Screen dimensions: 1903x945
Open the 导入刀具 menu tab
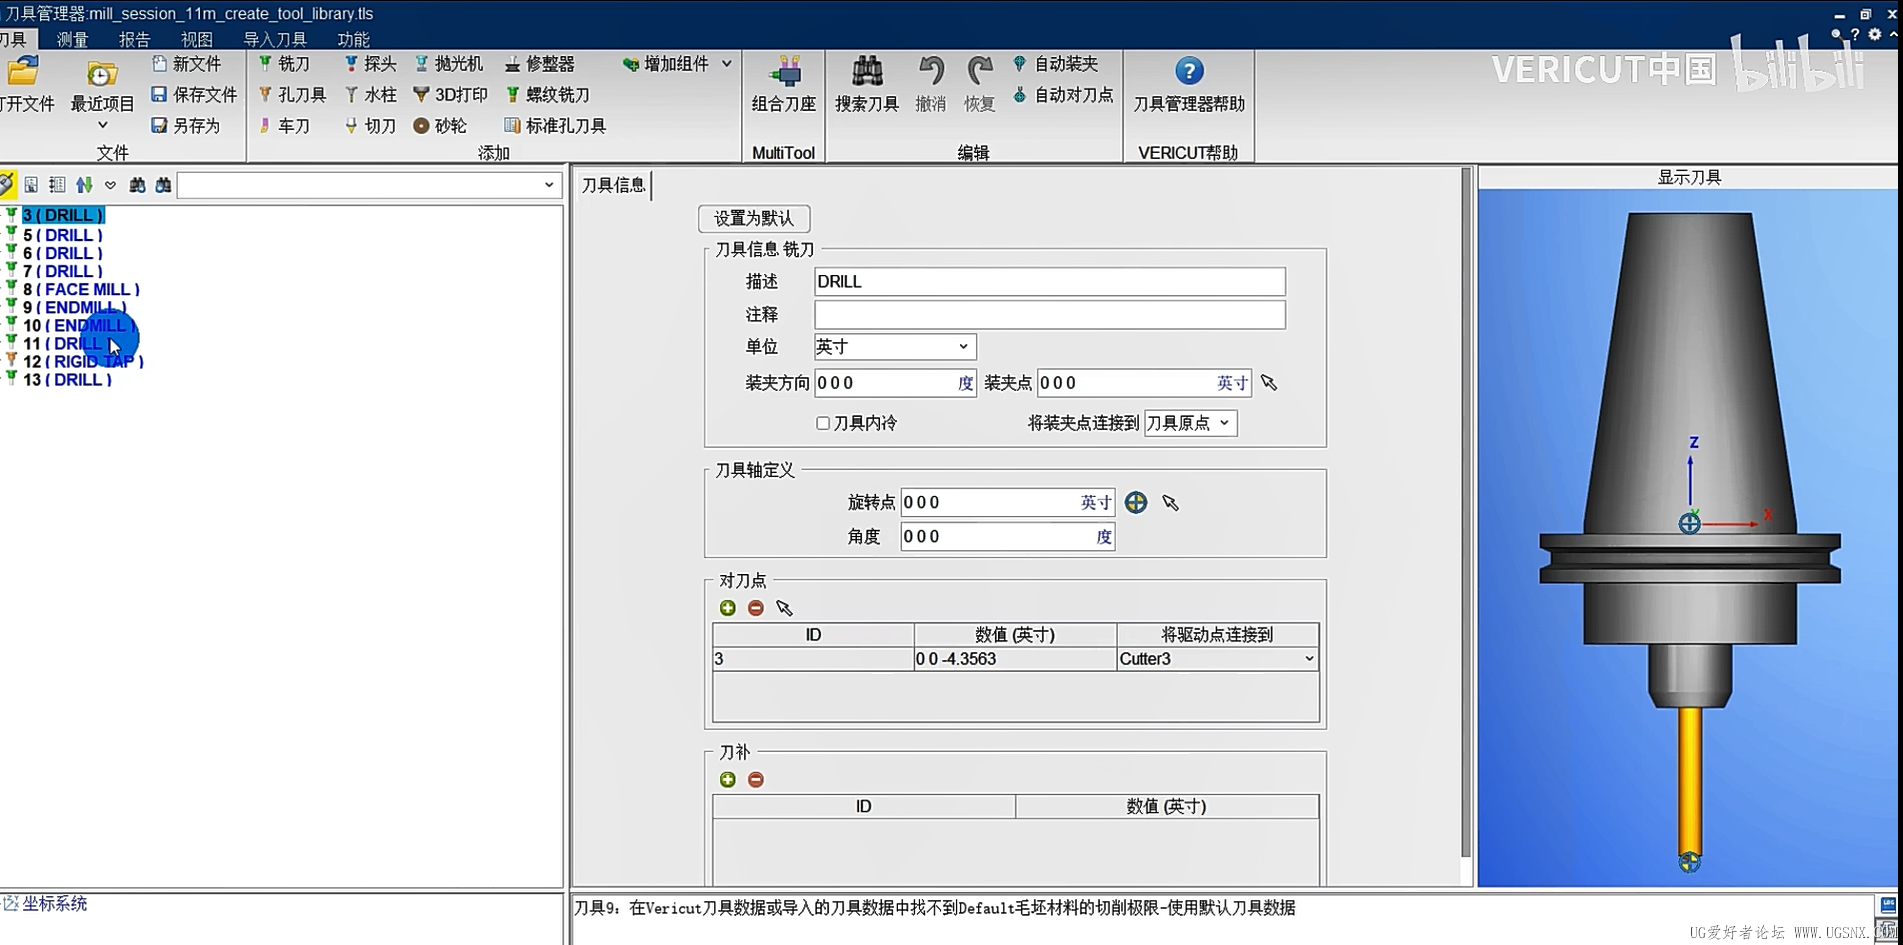275,40
